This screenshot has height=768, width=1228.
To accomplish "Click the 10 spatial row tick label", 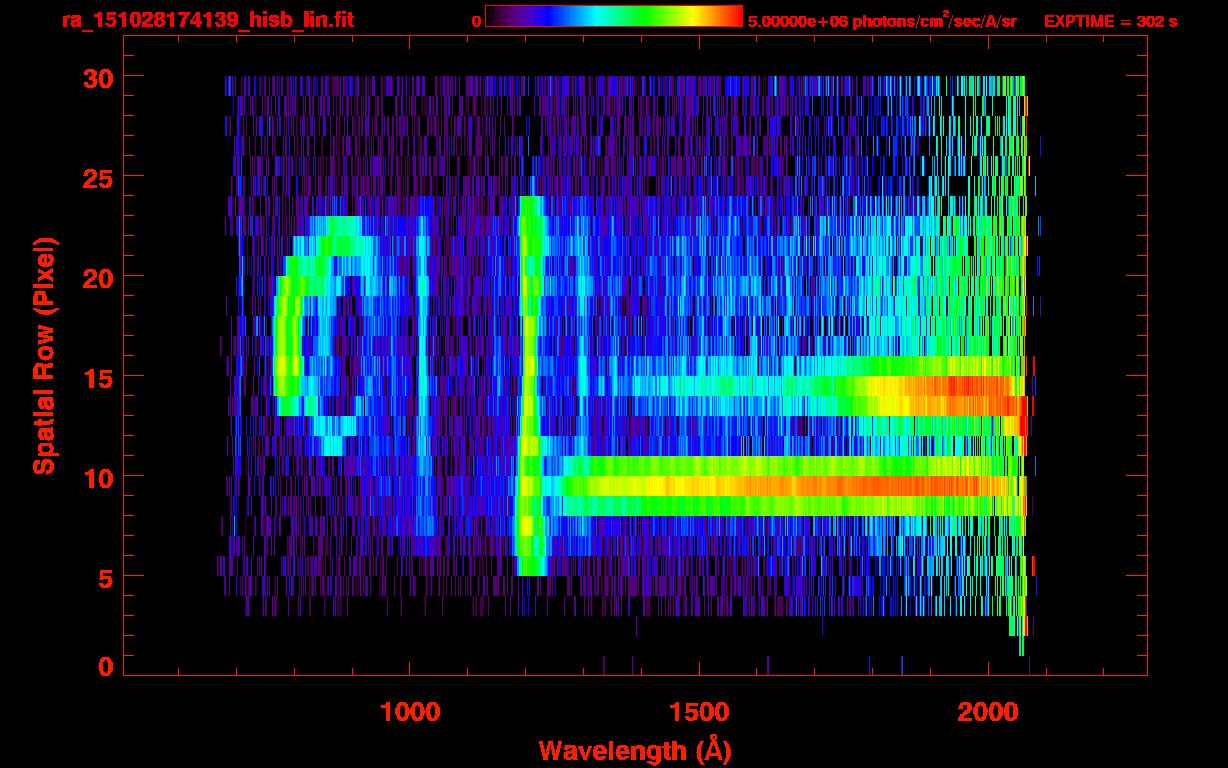I will pos(97,477).
